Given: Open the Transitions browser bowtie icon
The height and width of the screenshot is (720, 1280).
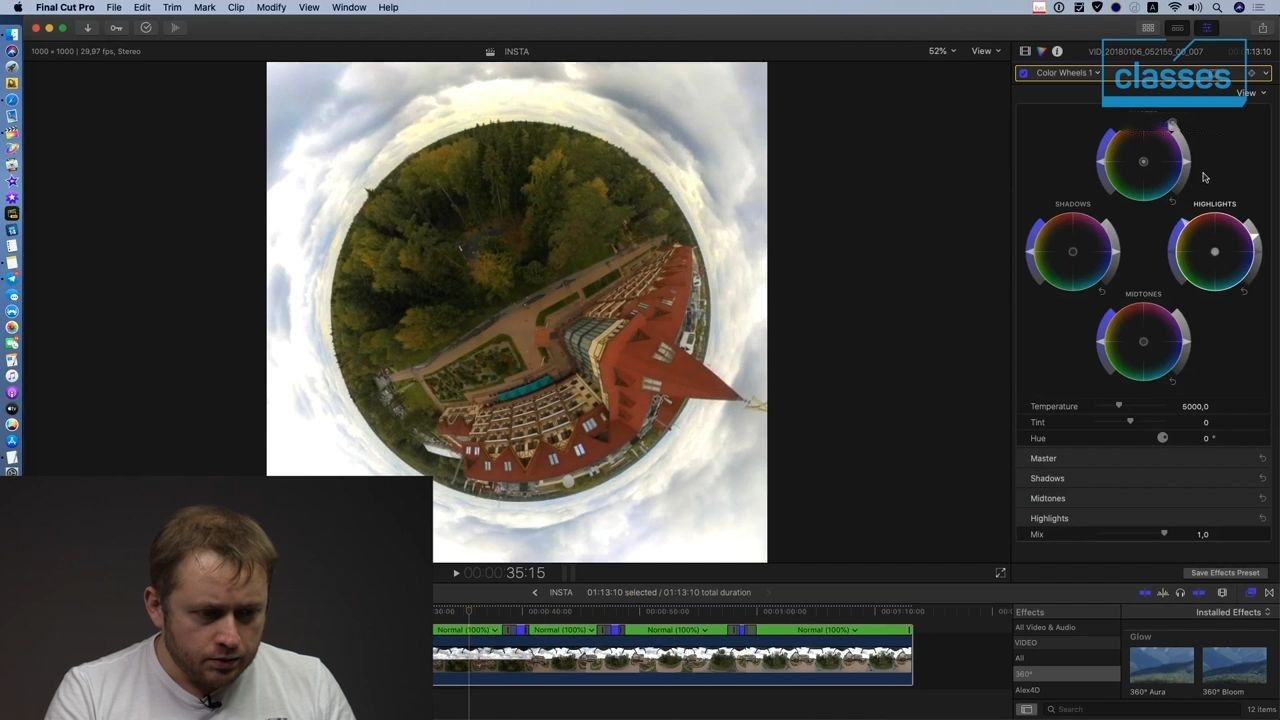Looking at the screenshot, I should 1269,593.
